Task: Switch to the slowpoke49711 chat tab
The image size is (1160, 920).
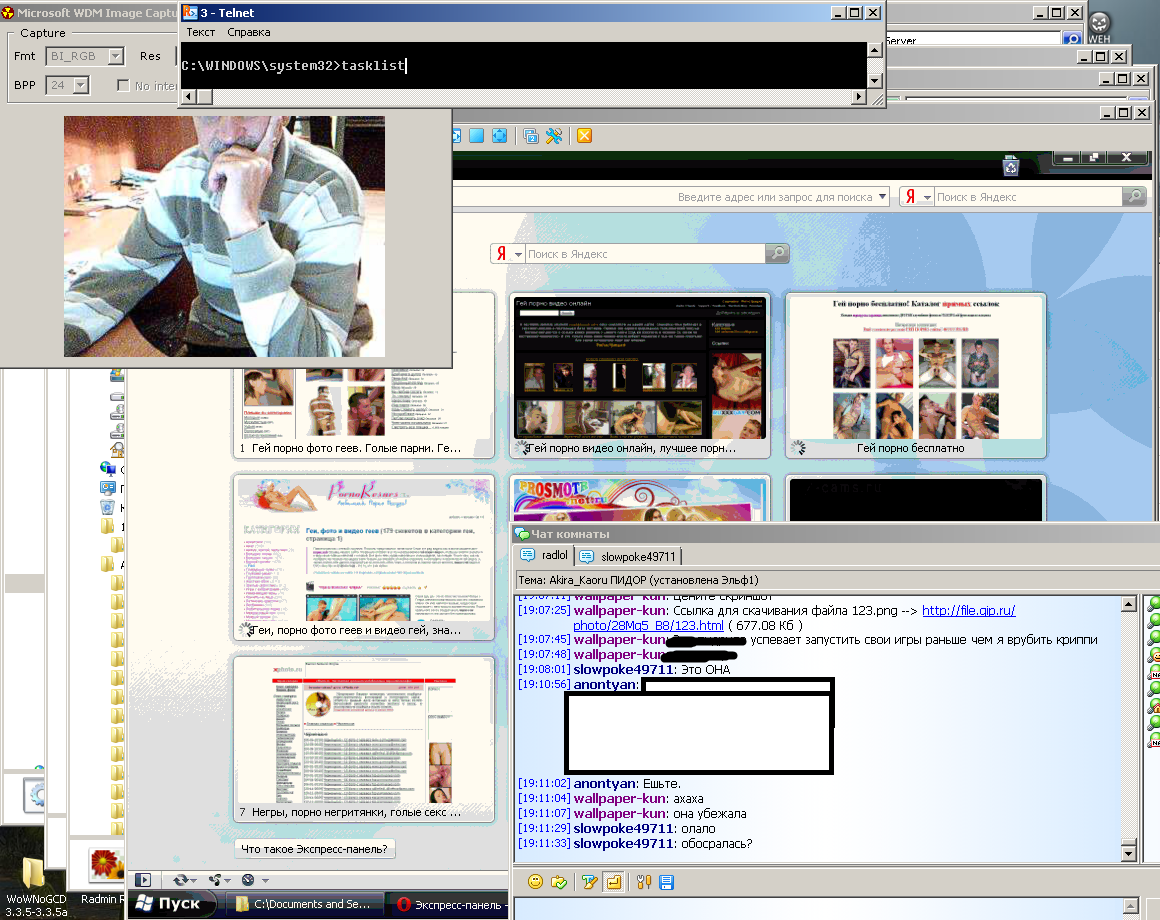Action: [629, 556]
